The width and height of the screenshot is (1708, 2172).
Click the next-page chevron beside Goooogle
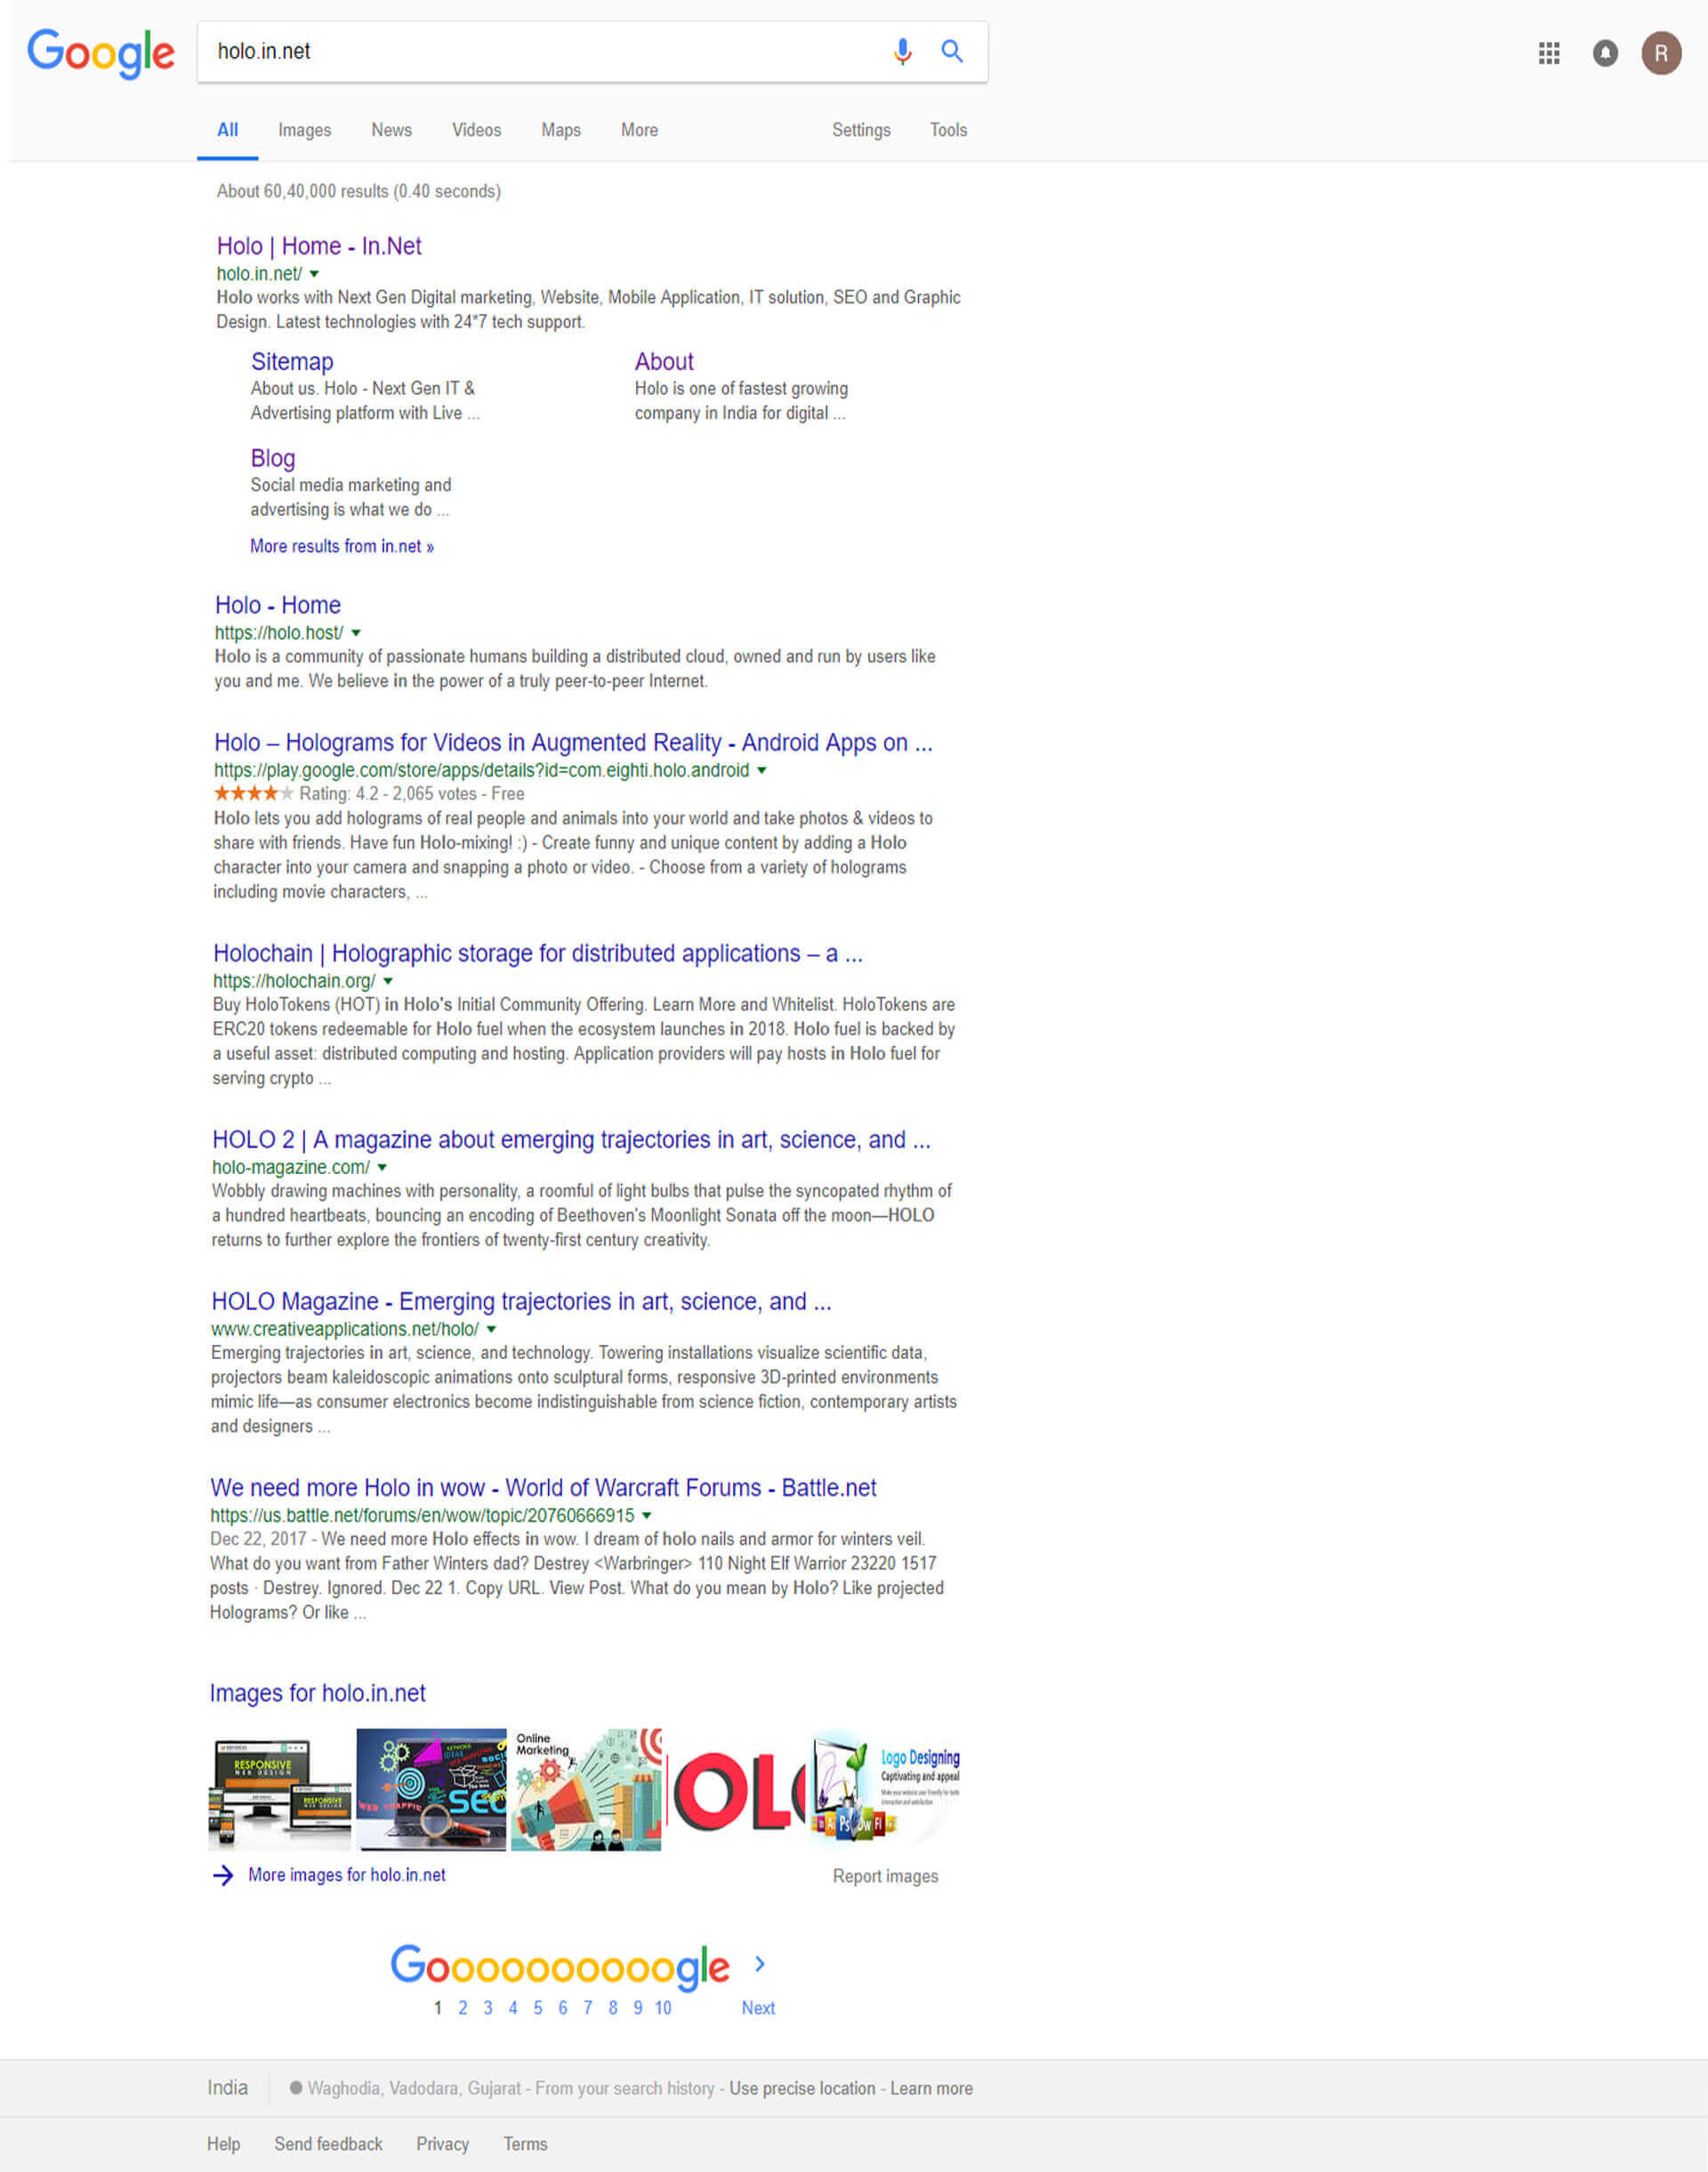point(760,1964)
